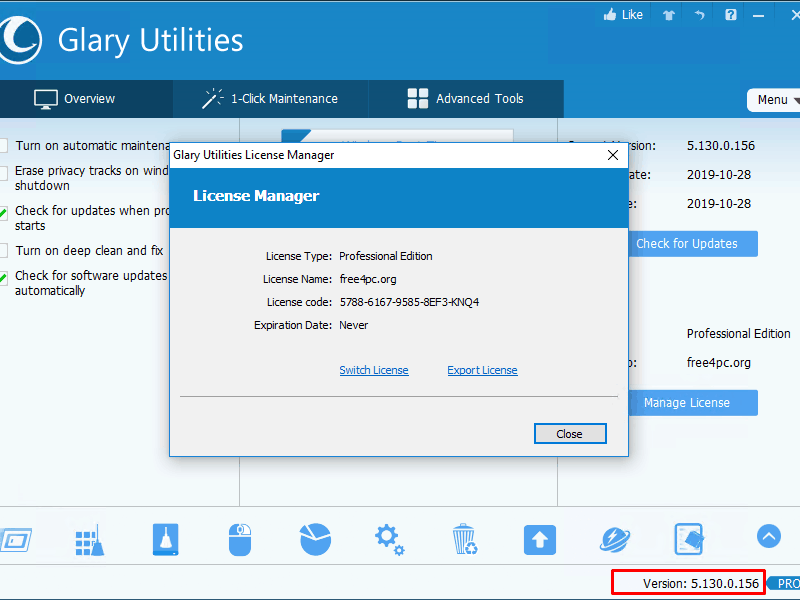Click the Switch License link
The width and height of the screenshot is (800, 600).
point(374,370)
